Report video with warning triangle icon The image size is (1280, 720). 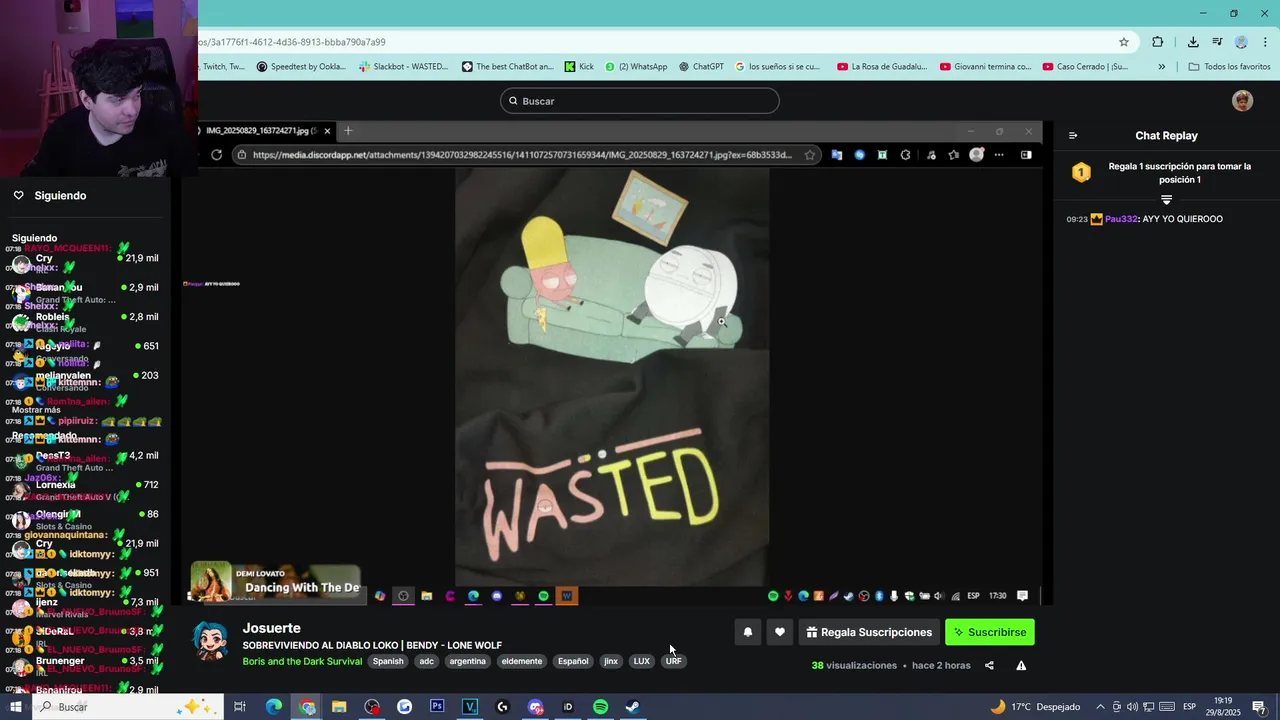1021,666
